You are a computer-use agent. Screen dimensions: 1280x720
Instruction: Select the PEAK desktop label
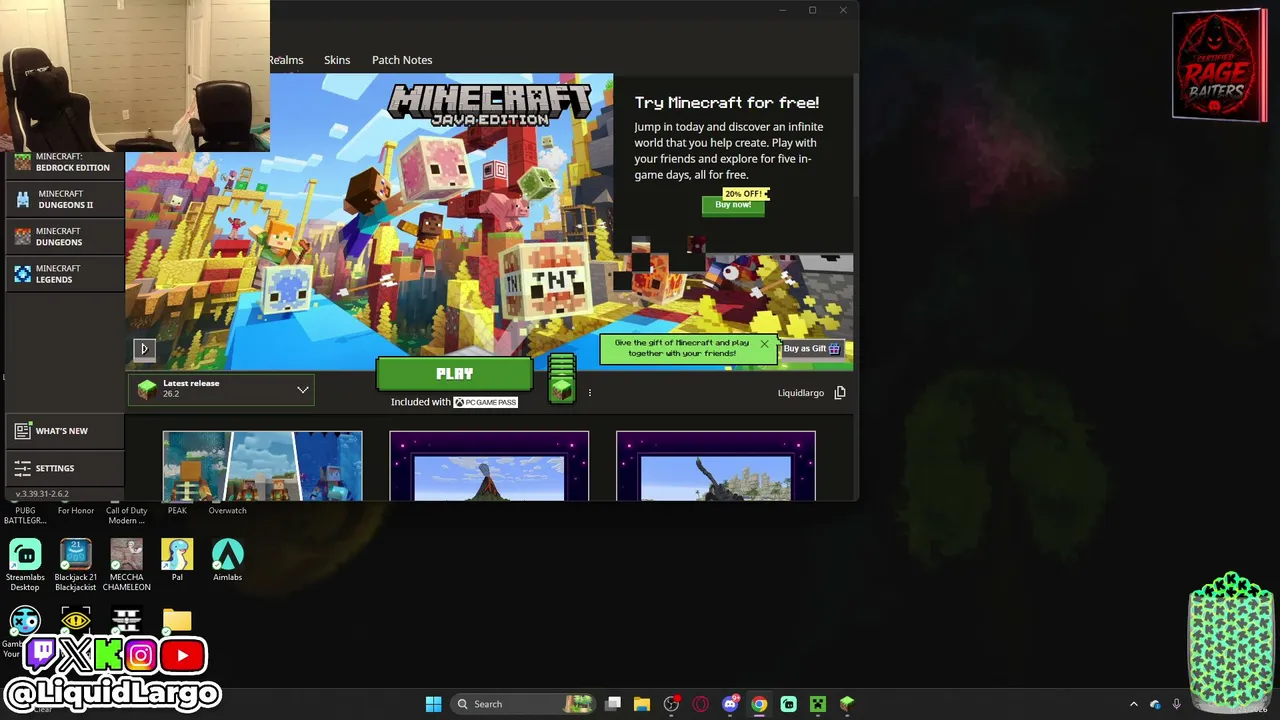[177, 511]
